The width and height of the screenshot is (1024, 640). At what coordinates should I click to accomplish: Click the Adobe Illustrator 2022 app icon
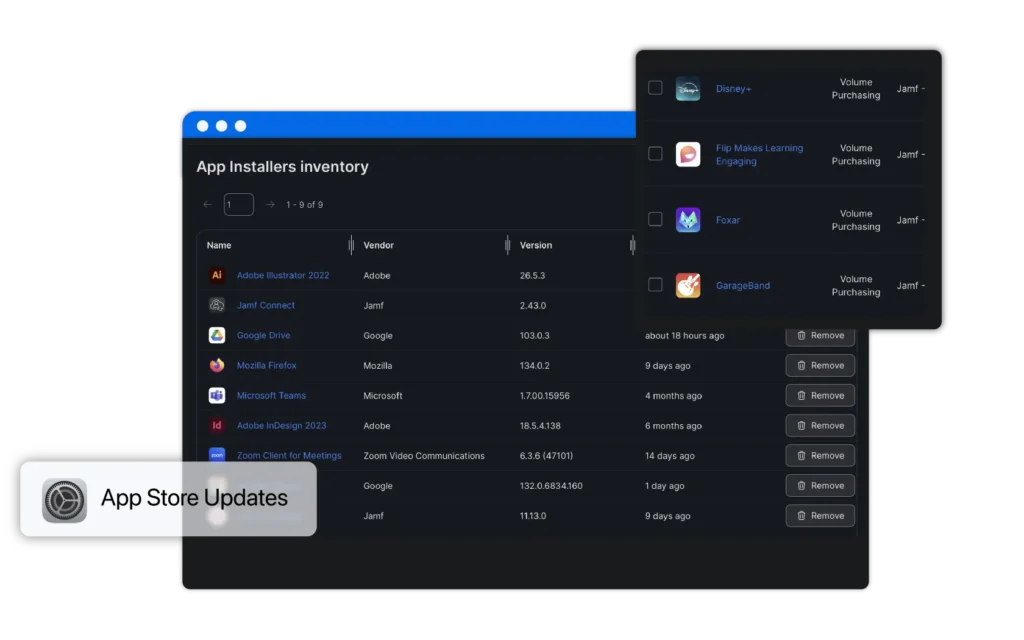pyautogui.click(x=217, y=276)
